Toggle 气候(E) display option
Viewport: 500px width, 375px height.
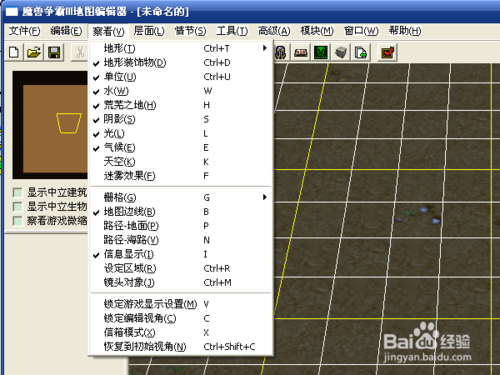181,148
